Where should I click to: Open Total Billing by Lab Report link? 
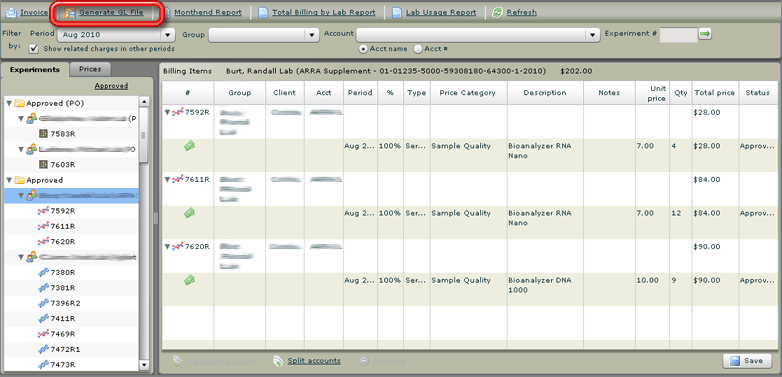click(x=324, y=13)
